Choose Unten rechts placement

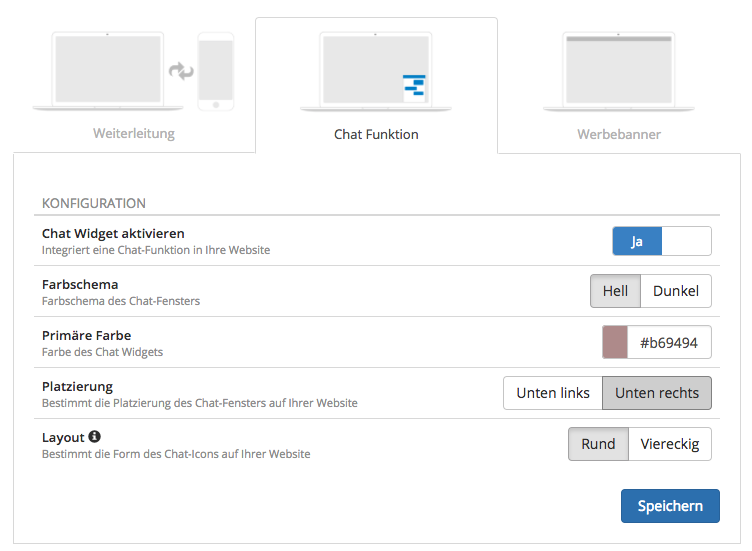tap(657, 393)
